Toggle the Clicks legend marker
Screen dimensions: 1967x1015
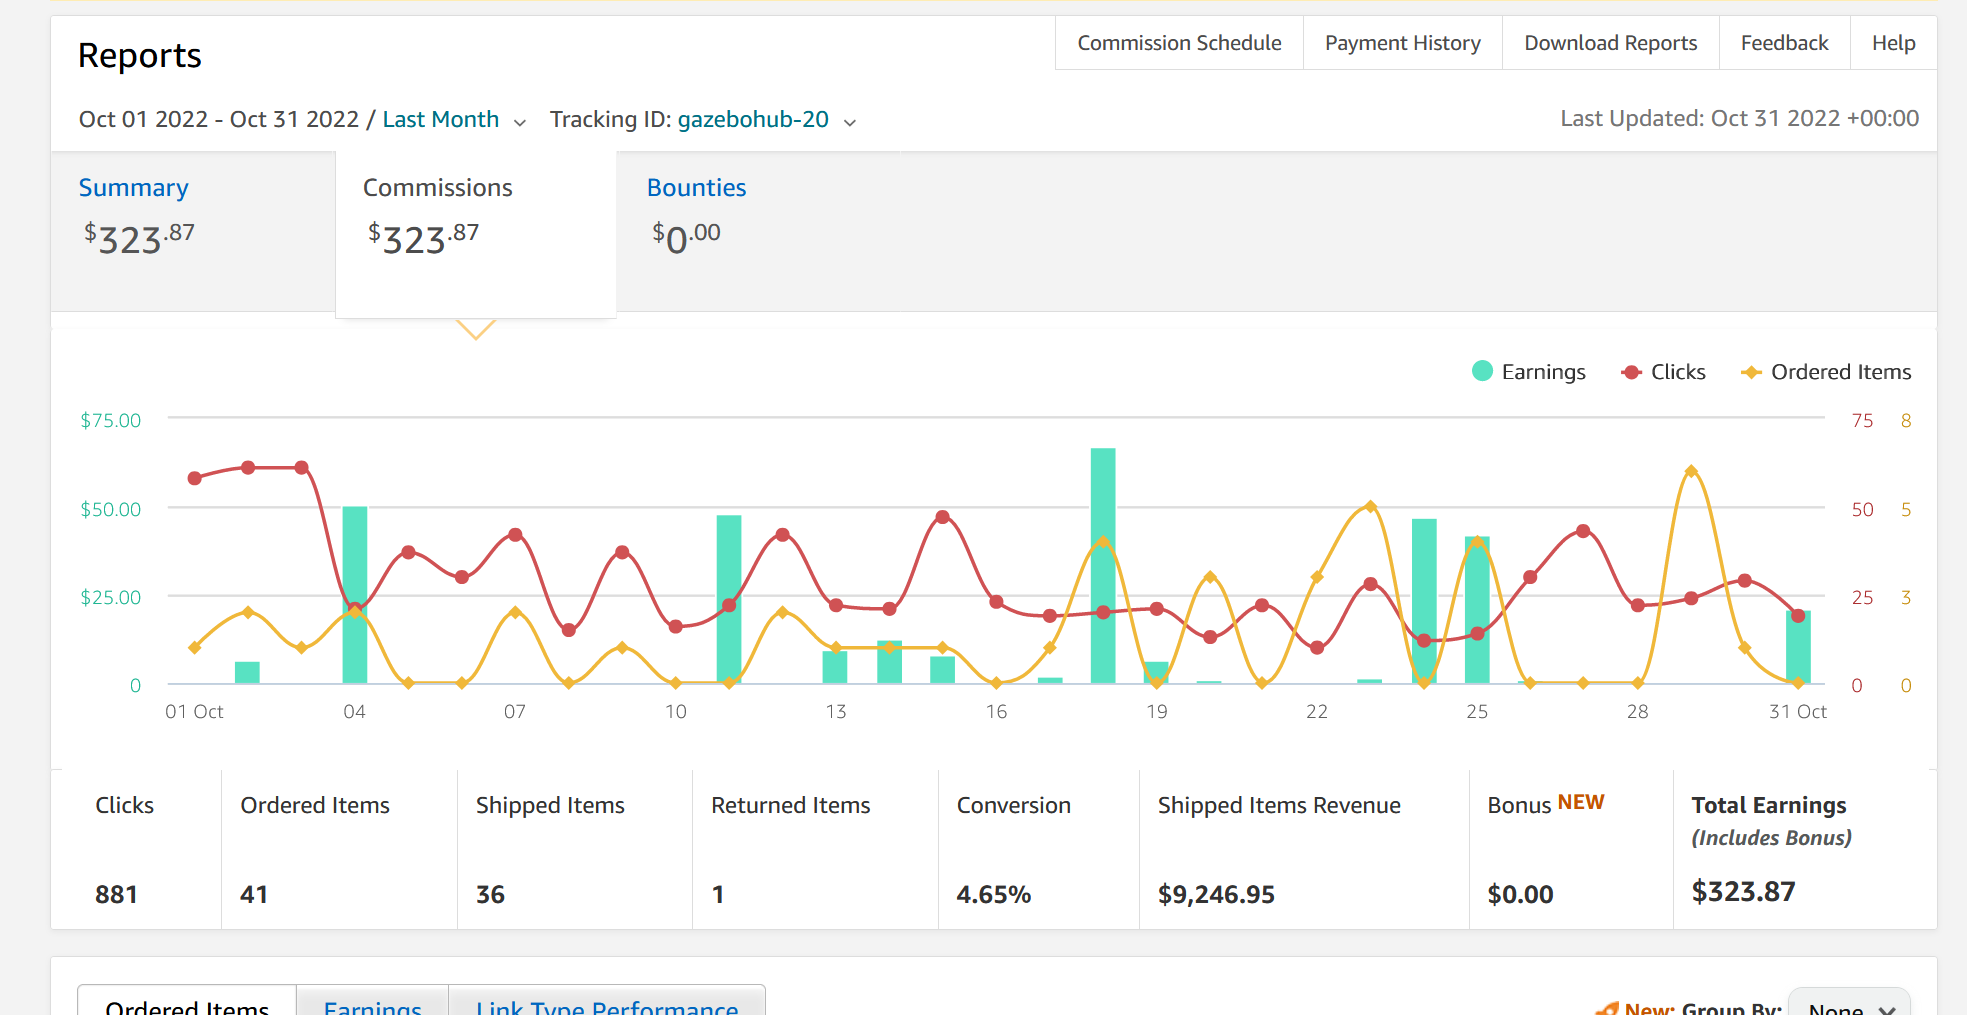1631,372
